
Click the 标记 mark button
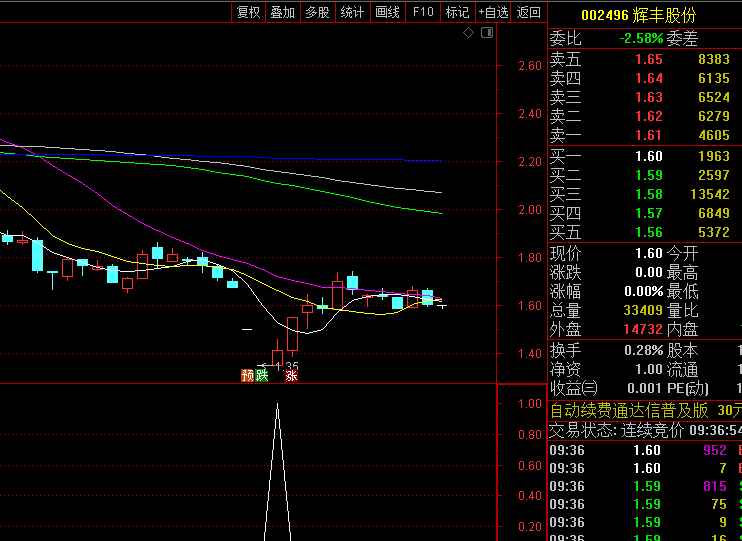457,12
